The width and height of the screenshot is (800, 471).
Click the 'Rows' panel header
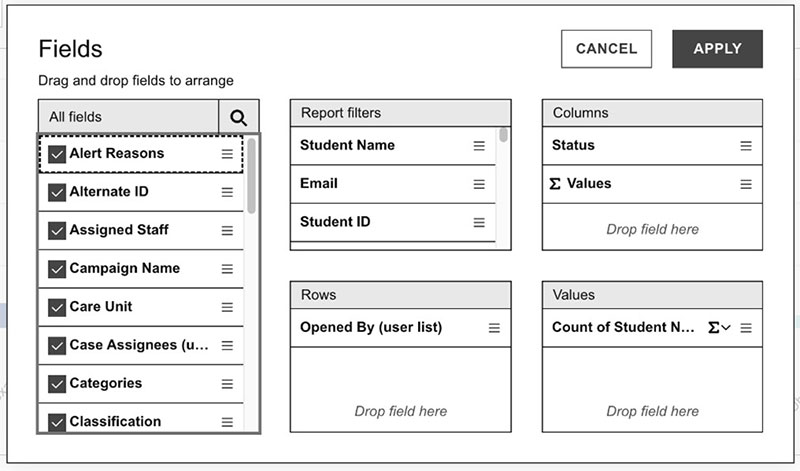[401, 295]
